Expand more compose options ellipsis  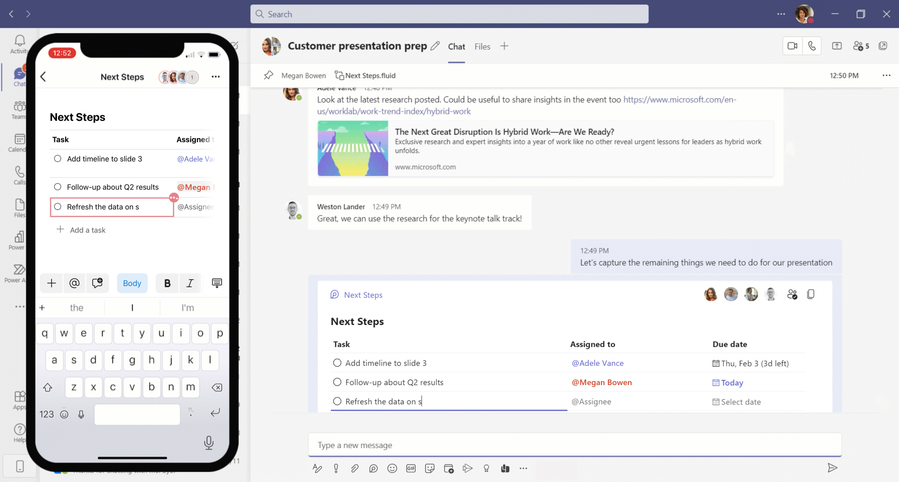[523, 468]
